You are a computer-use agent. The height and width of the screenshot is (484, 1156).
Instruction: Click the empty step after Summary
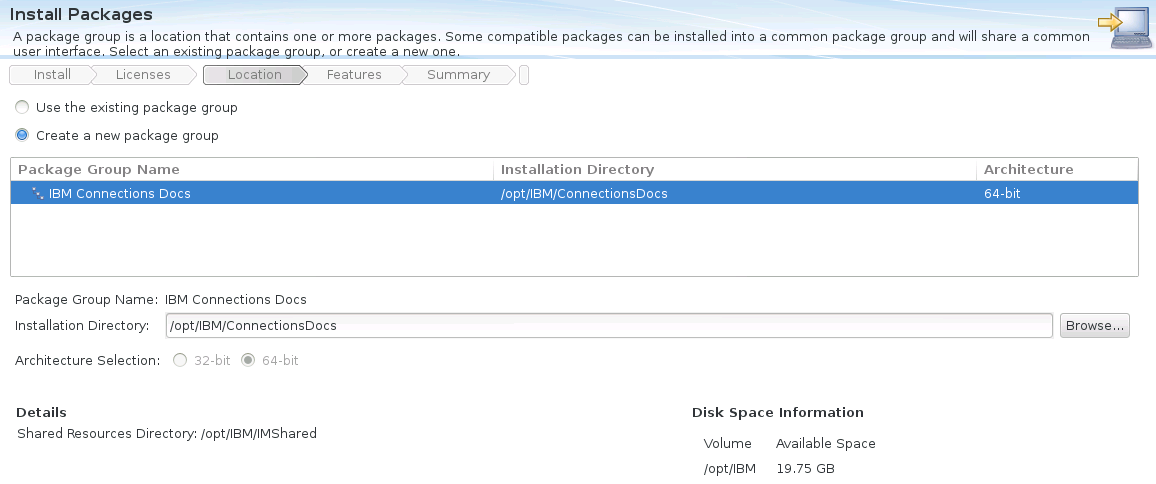pyautogui.click(x=523, y=75)
